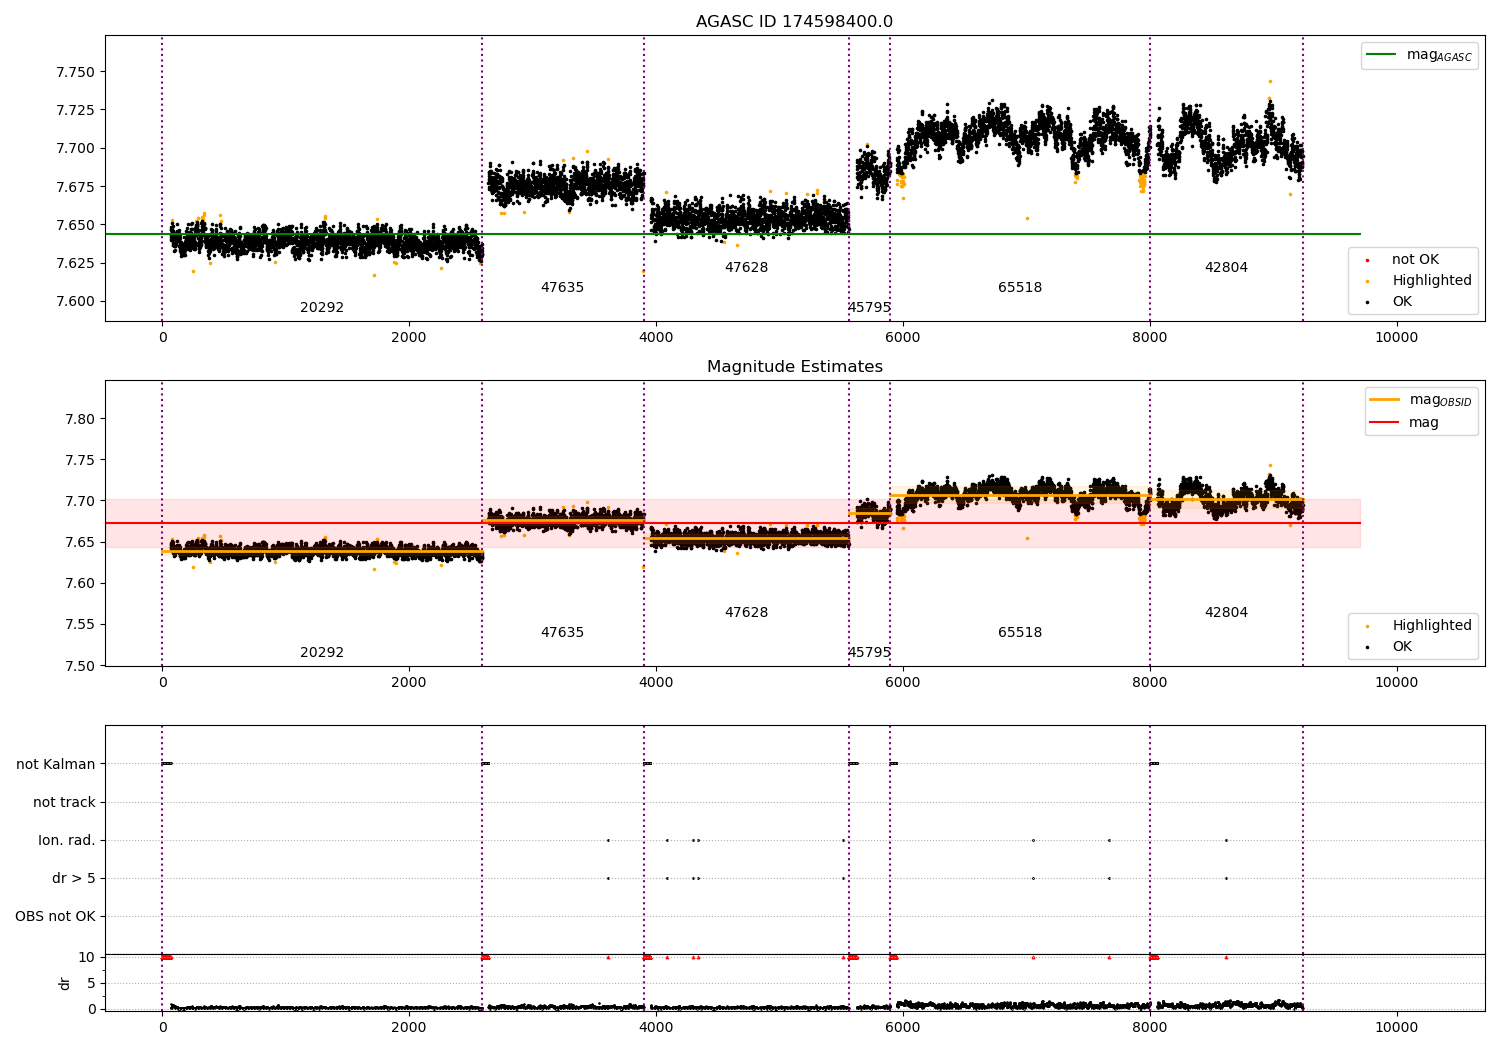Click OBSID label 42804 in Magnitude Estimates plot

1226,613
